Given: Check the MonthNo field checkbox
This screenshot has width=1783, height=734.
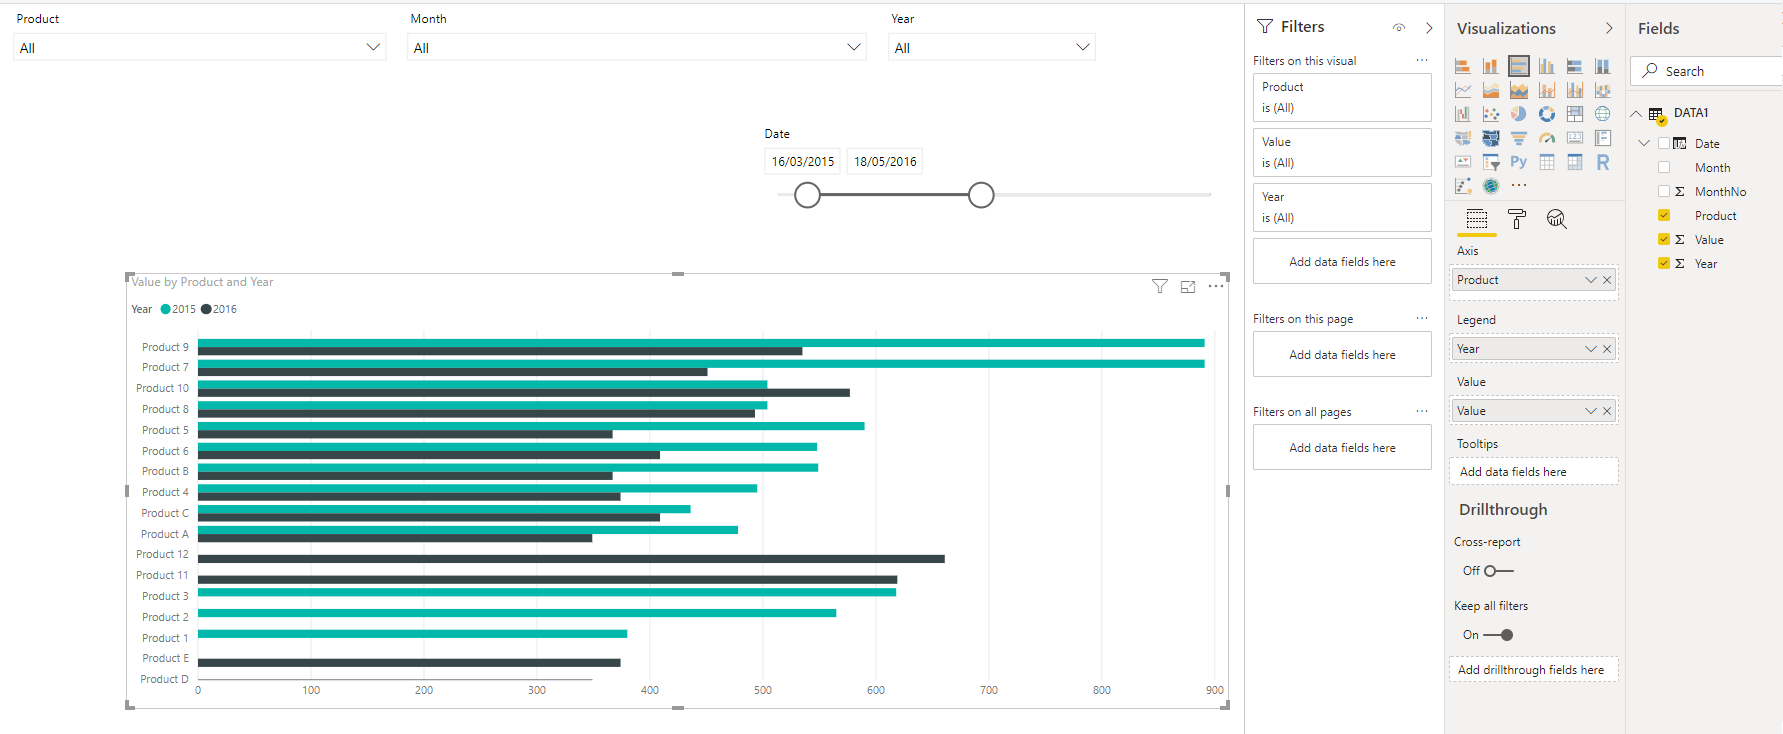Looking at the screenshot, I should pos(1664,191).
